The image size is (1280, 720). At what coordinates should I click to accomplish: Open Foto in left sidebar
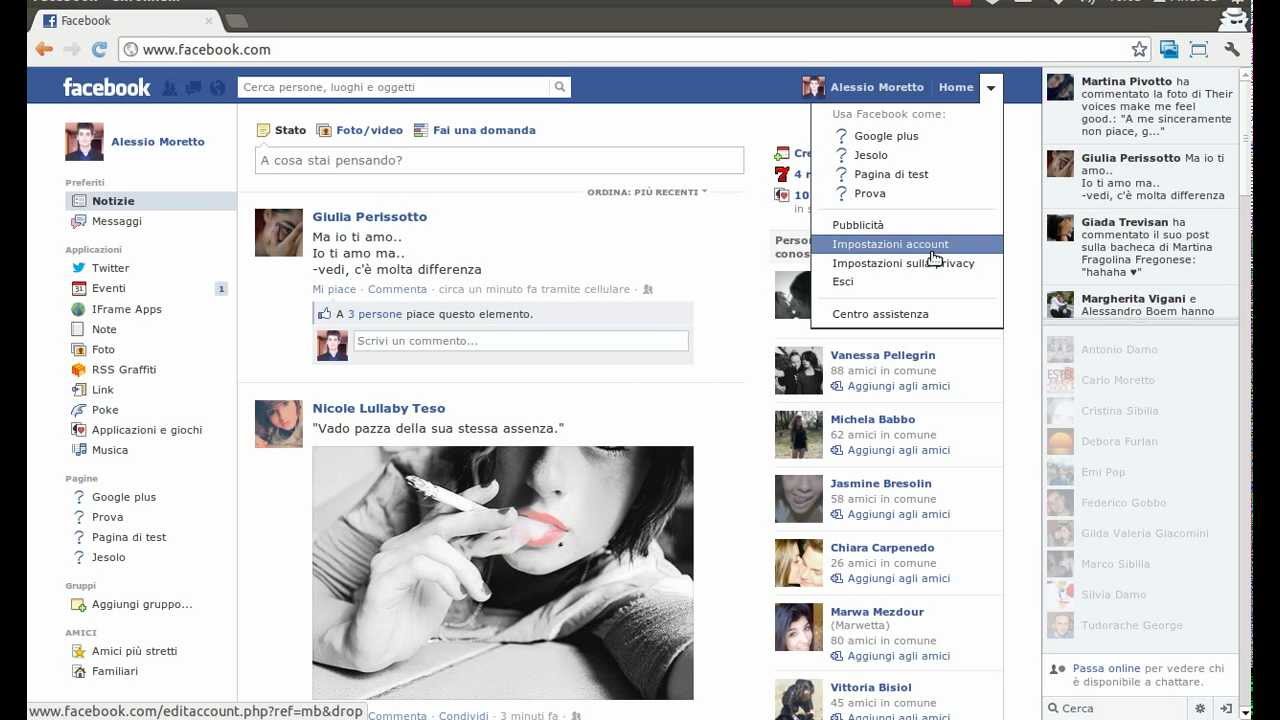(x=103, y=349)
